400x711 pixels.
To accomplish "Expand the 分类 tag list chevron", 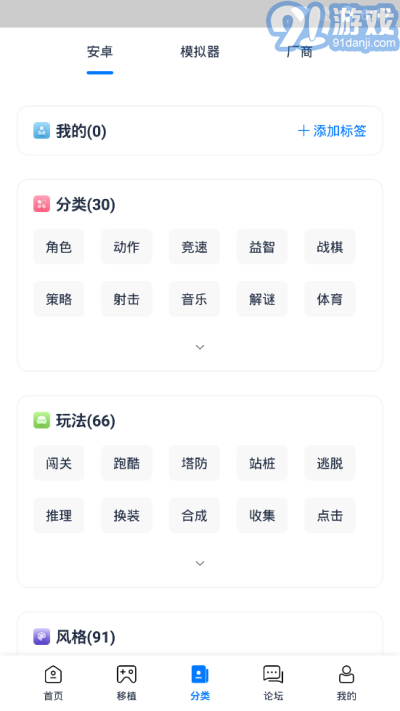I will [x=200, y=347].
